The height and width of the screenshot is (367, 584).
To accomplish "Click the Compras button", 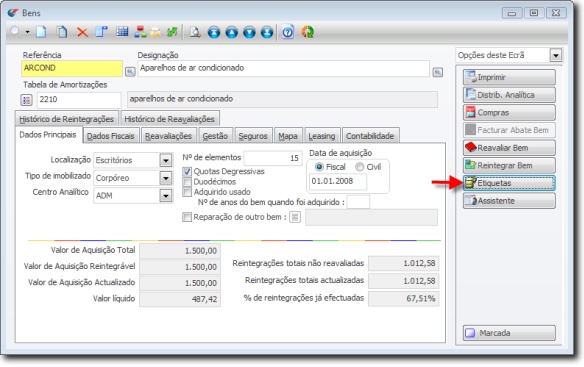I will (x=509, y=113).
